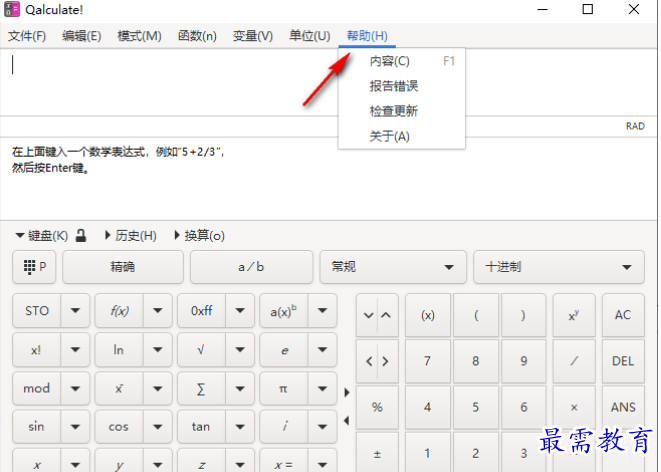Toggle the programming keypad P button
Image resolution: width=661 pixels, height=472 pixels.
coord(34,267)
